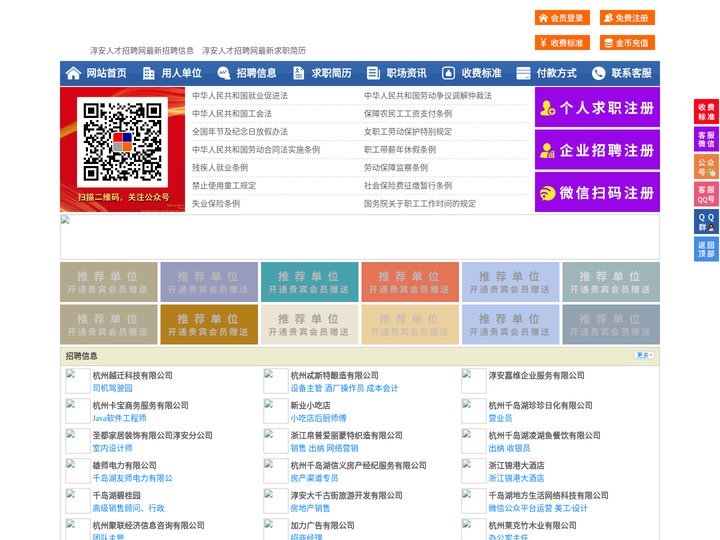The width and height of the screenshot is (720, 540).
Task: Click the orange 金币充值 button
Action: [627, 43]
